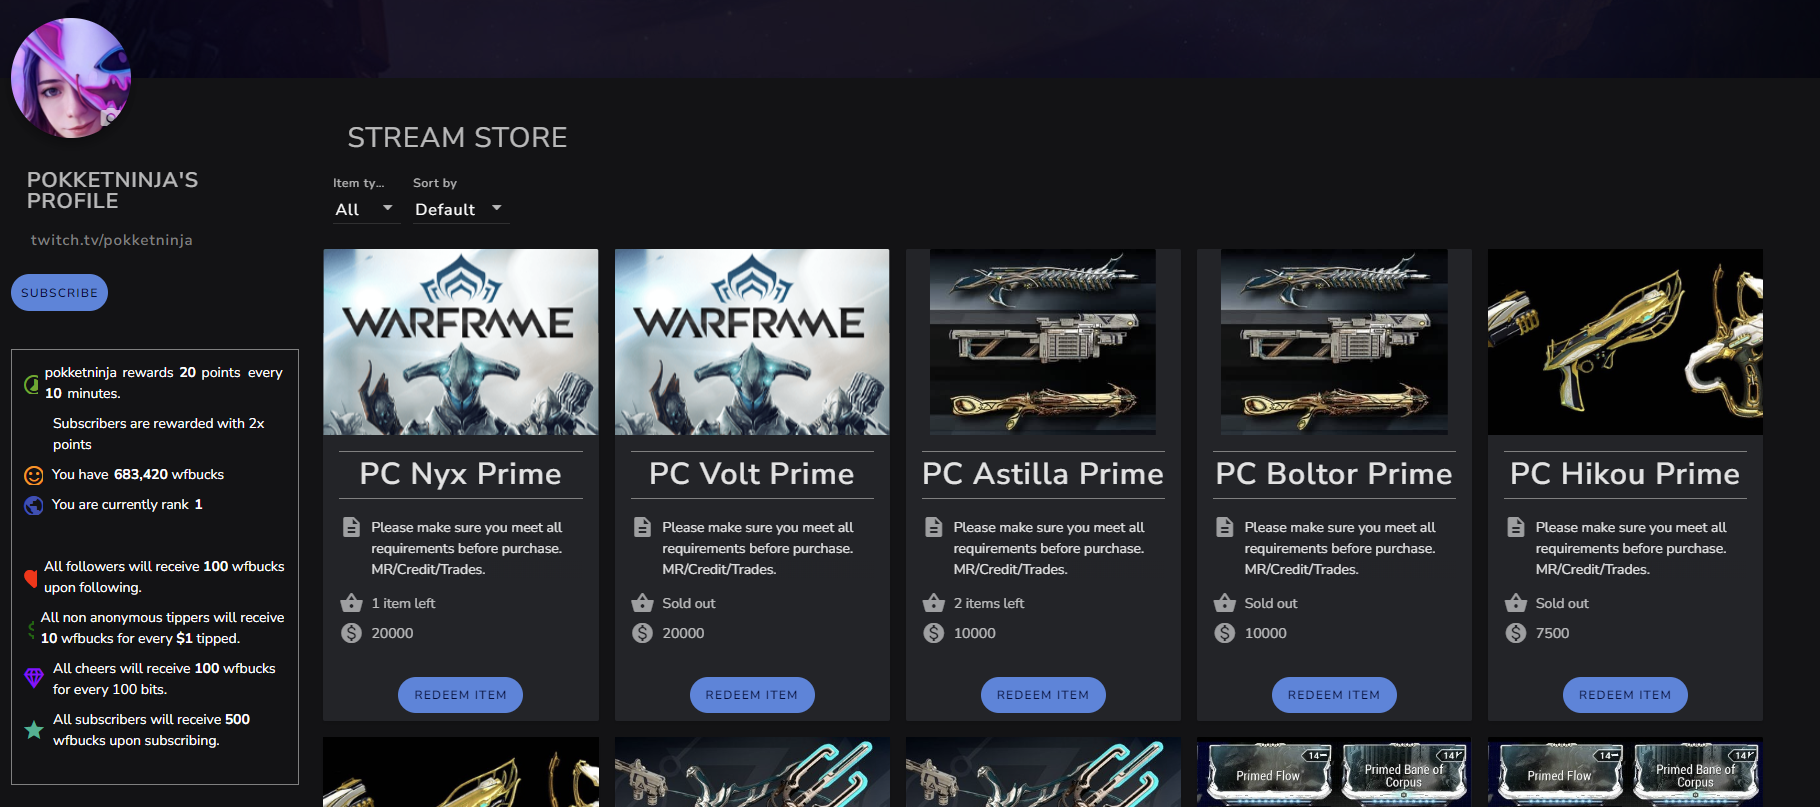Click the basket icon on PC Volt Prime card
The height and width of the screenshot is (807, 1820).
[x=642, y=603]
